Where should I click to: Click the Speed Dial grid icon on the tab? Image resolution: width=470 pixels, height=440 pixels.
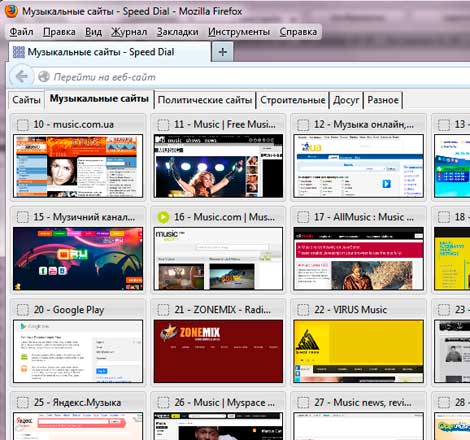[x=19, y=52]
